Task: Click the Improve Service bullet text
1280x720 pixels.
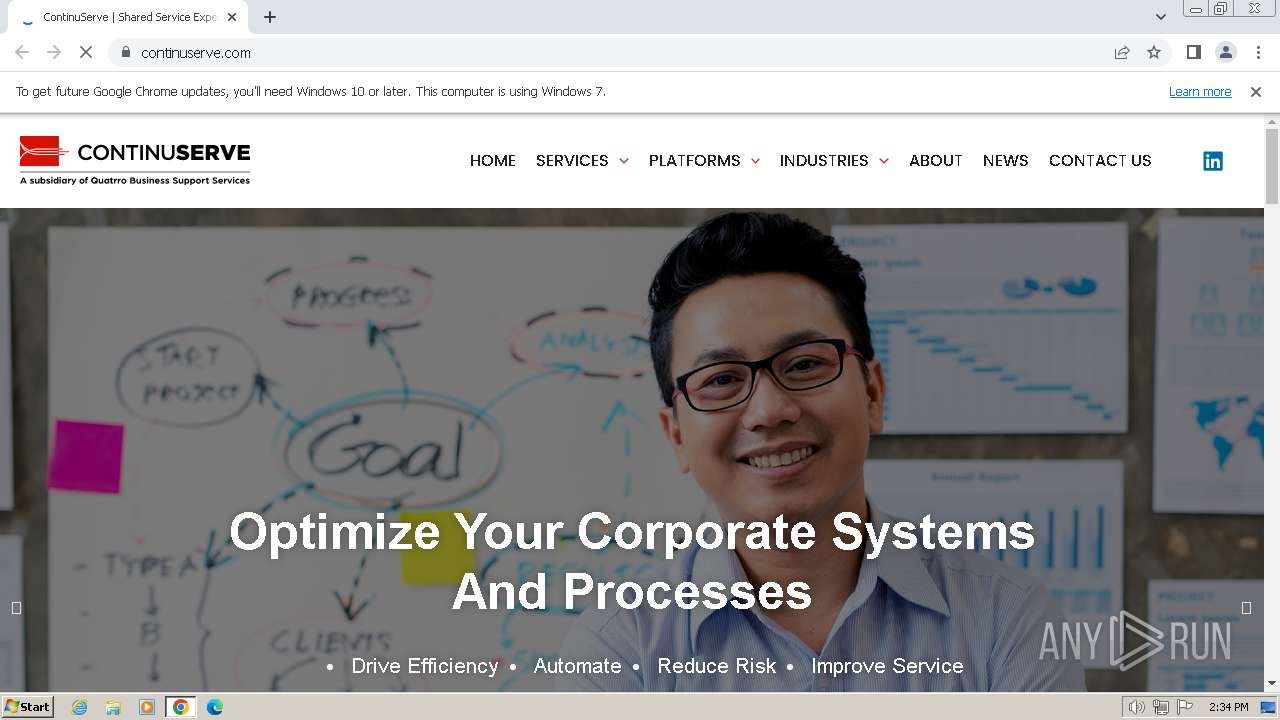Action: tap(887, 666)
